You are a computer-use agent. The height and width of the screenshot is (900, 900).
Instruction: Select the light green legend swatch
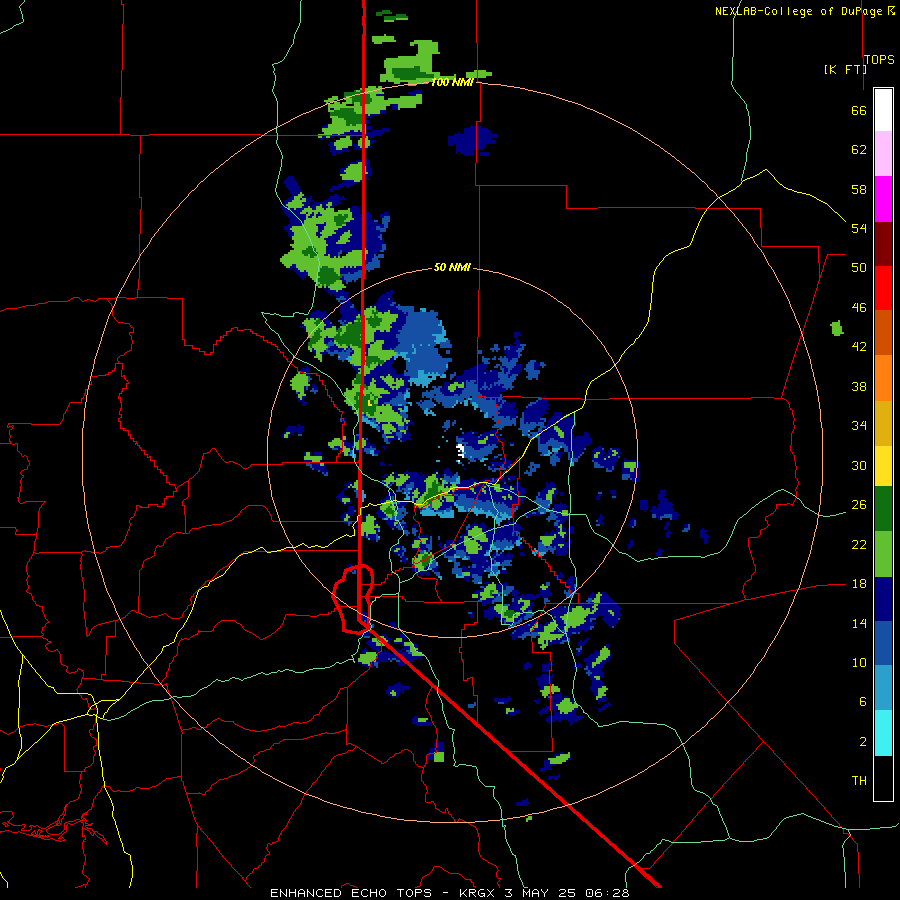pyautogui.click(x=883, y=554)
